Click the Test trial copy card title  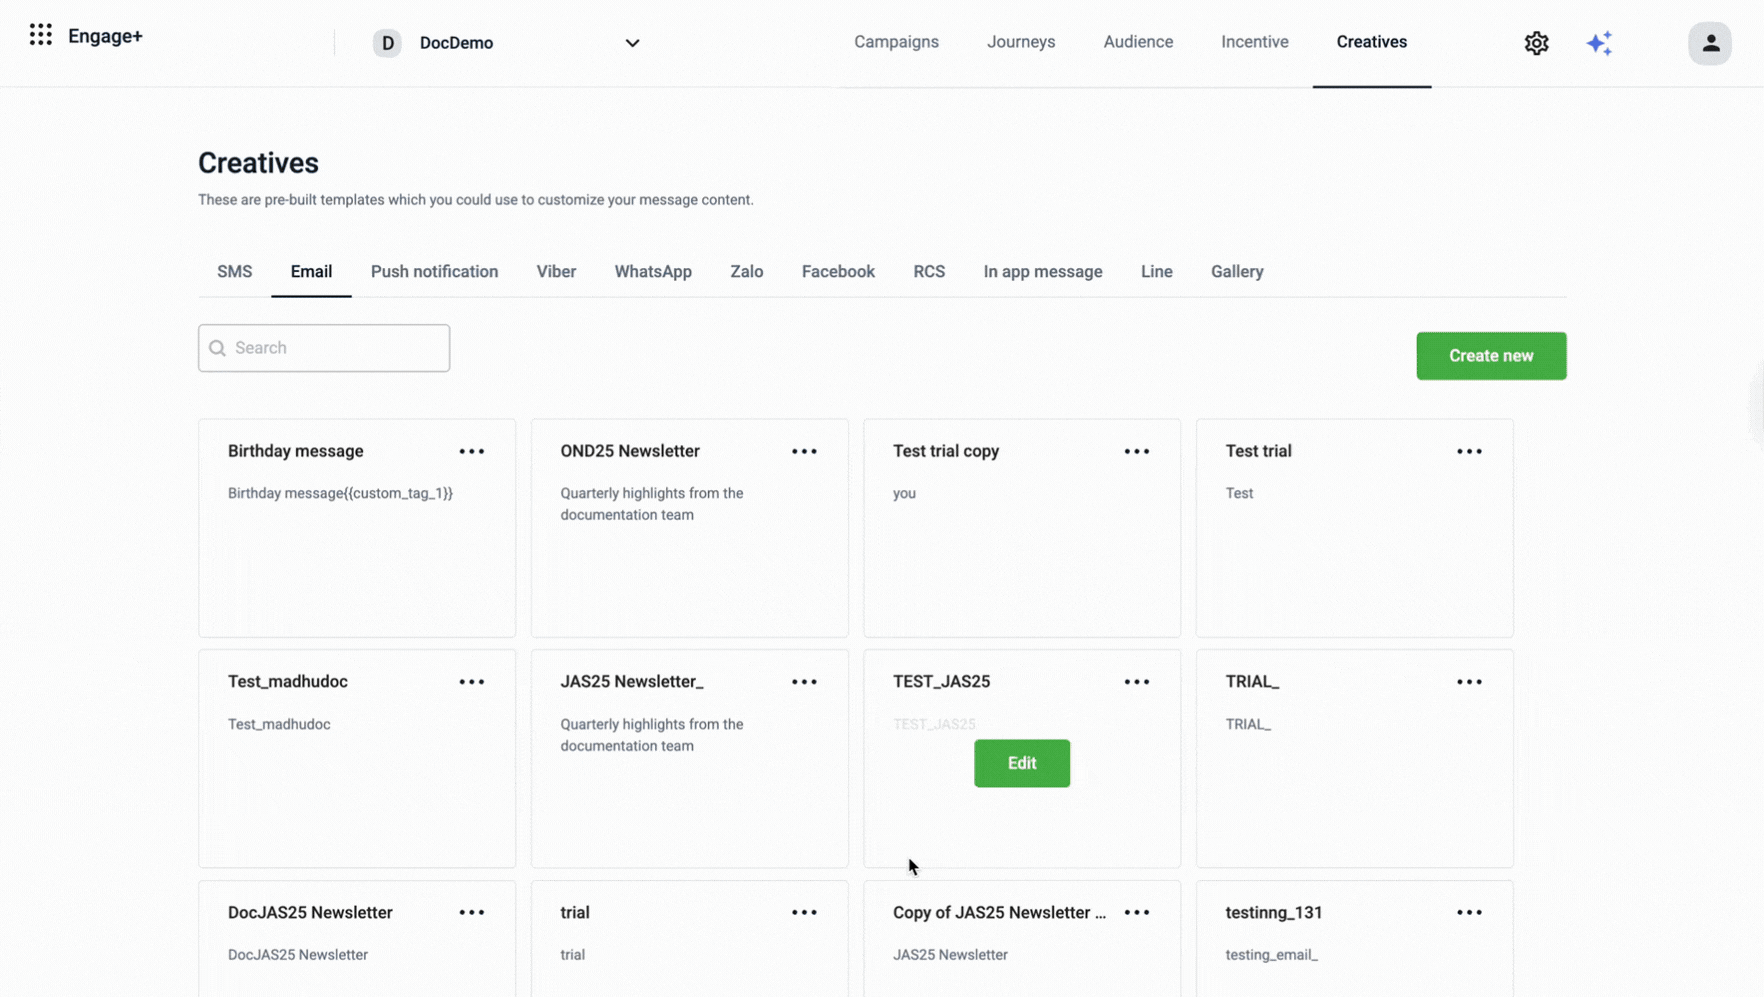(946, 451)
